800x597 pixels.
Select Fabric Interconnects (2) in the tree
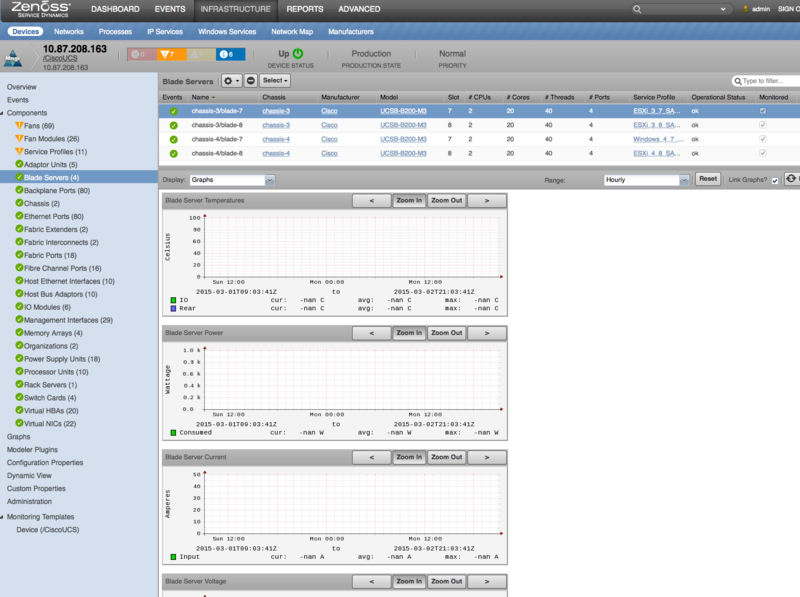click(x=61, y=242)
